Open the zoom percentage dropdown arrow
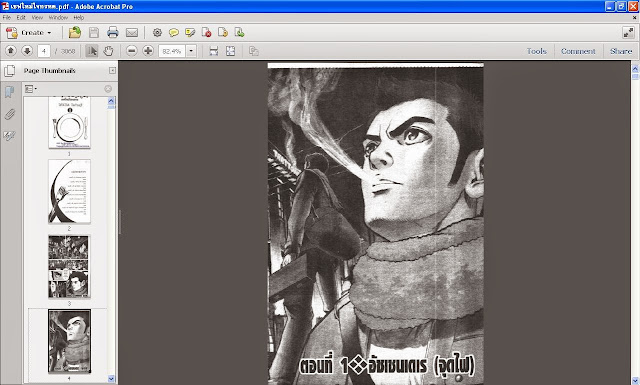640x385 pixels. pyautogui.click(x=191, y=51)
